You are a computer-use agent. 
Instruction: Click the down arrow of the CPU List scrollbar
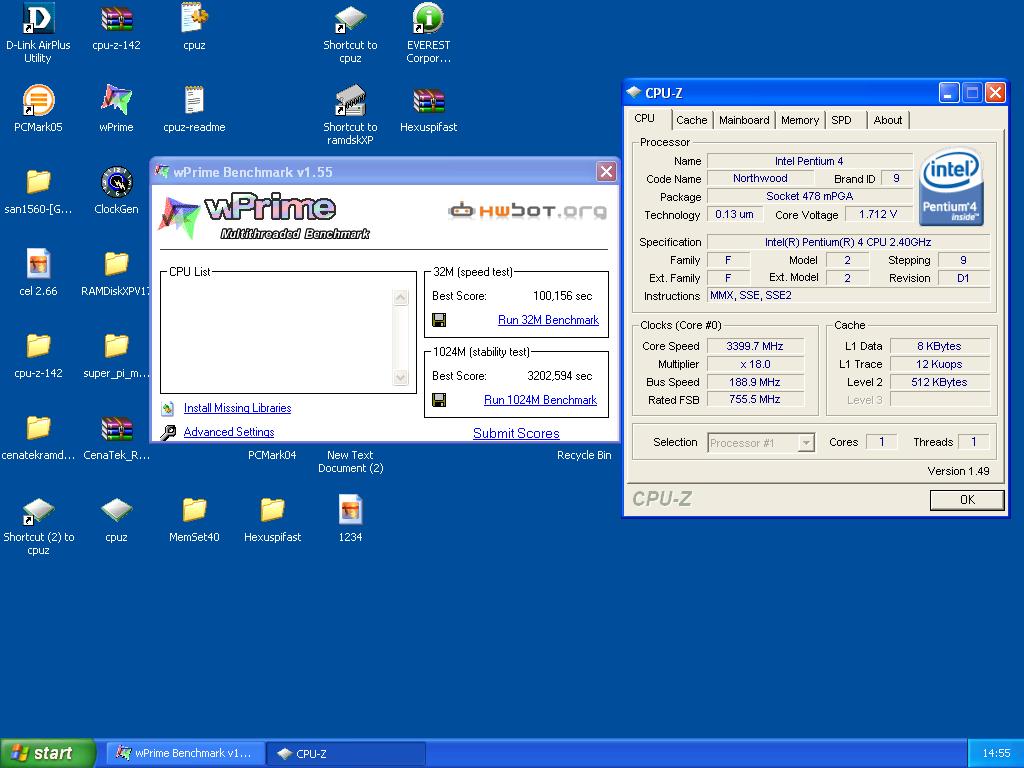(400, 377)
